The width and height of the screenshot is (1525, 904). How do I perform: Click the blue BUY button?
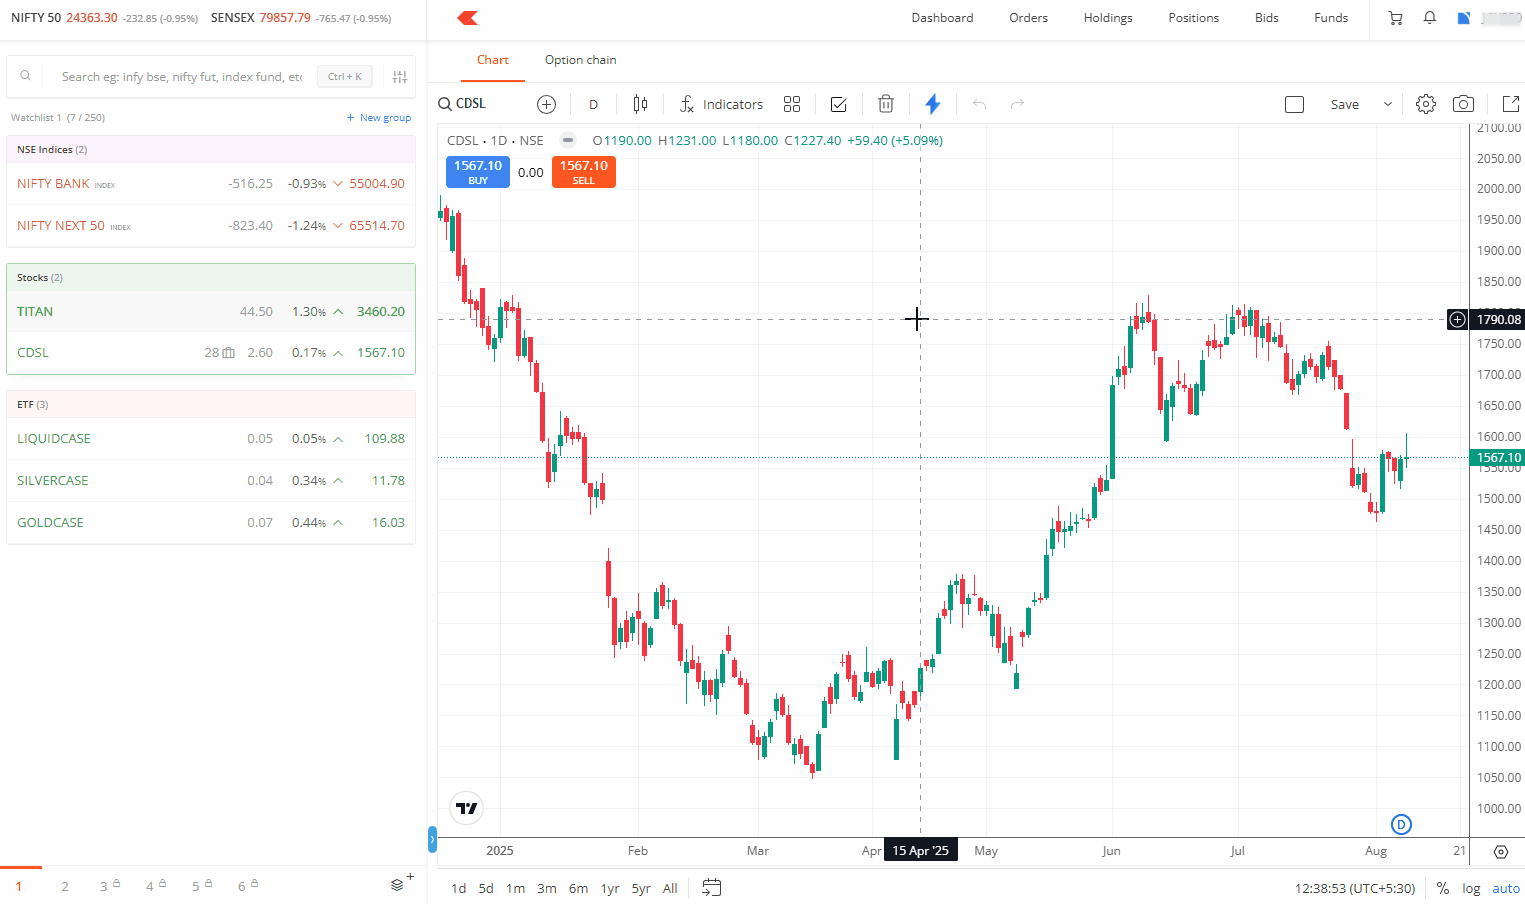pyautogui.click(x=478, y=171)
